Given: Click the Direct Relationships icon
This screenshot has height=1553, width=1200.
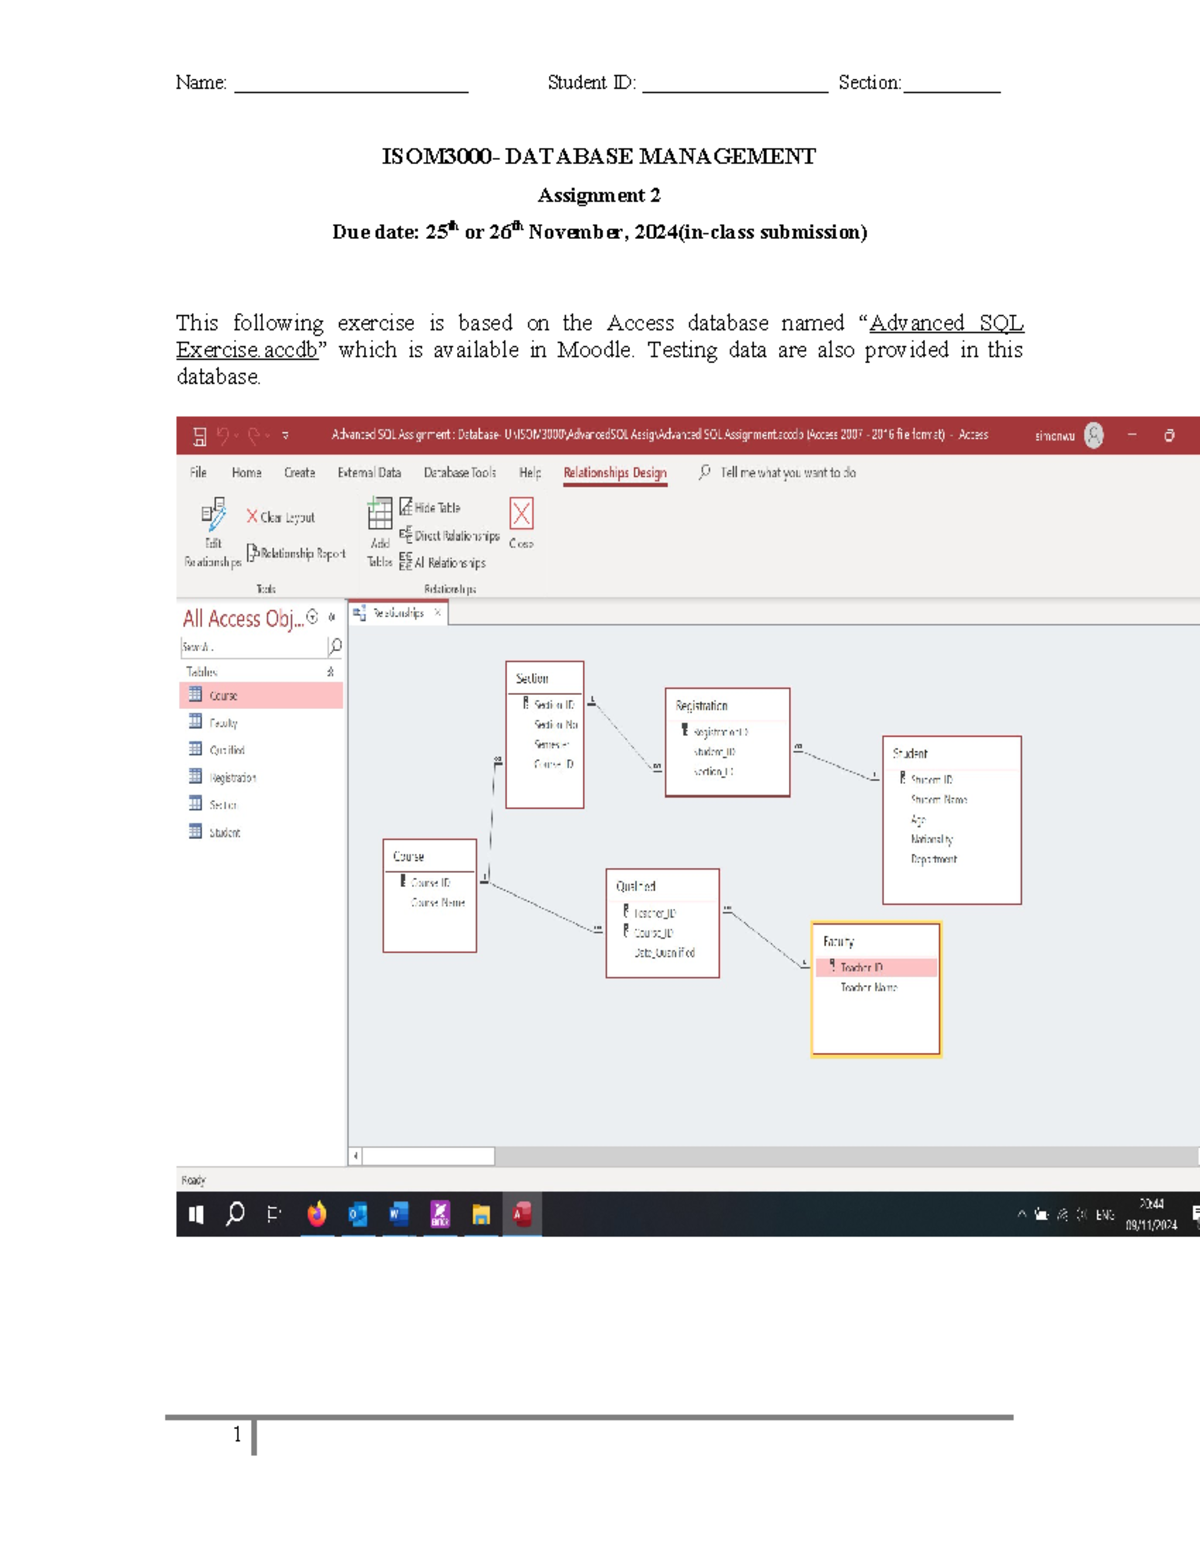Looking at the screenshot, I should pos(455,536).
